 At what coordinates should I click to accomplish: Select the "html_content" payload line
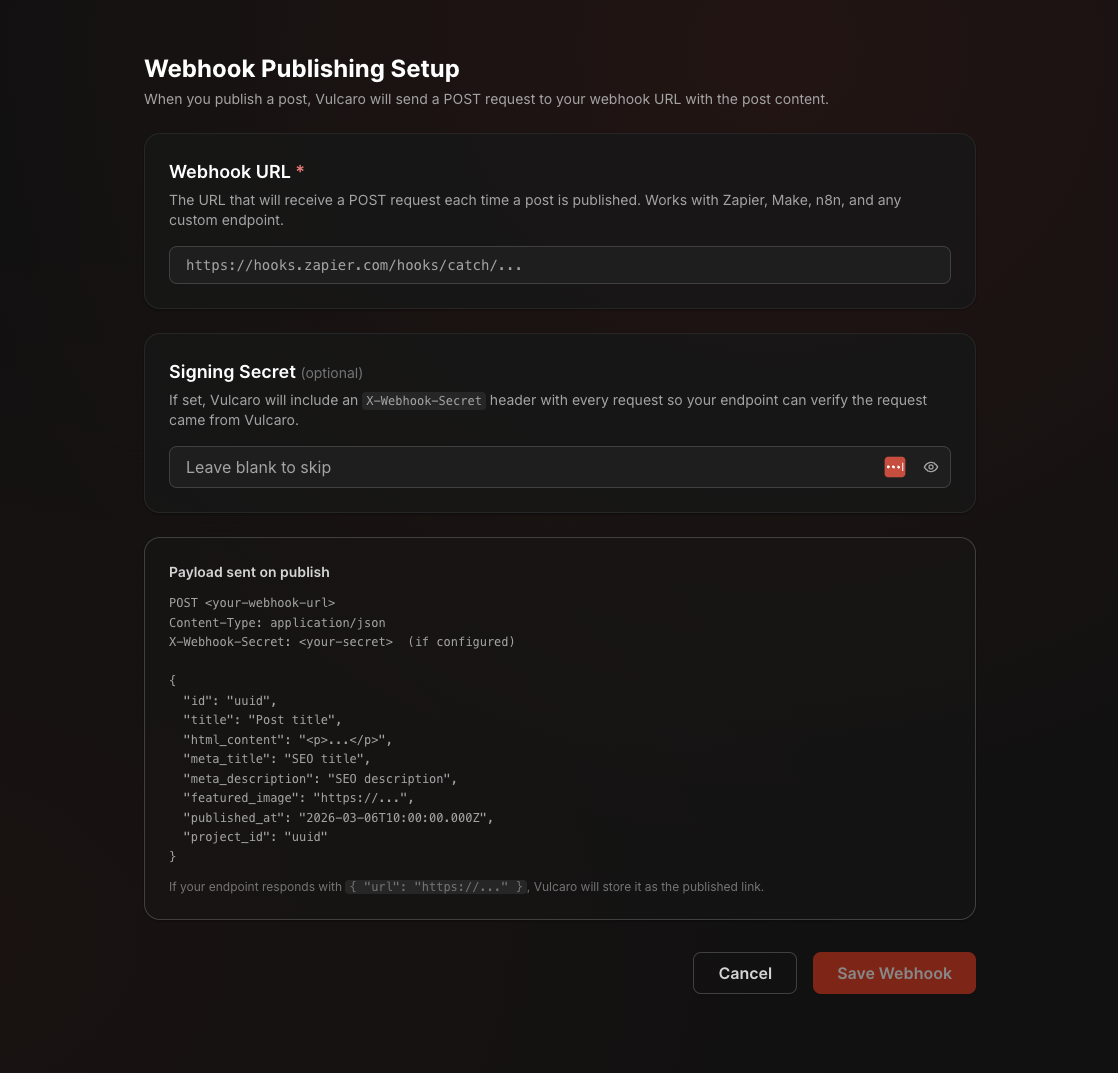[288, 740]
